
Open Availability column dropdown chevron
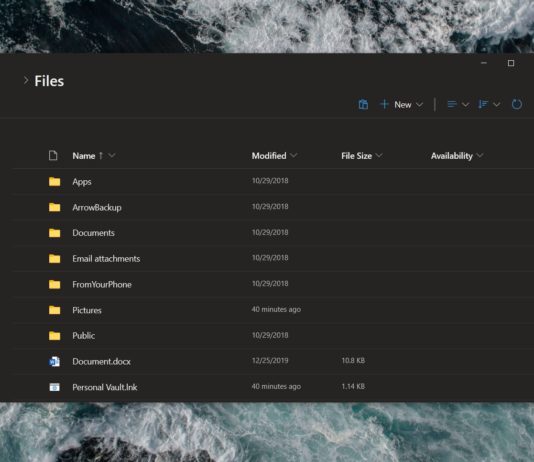pos(480,156)
